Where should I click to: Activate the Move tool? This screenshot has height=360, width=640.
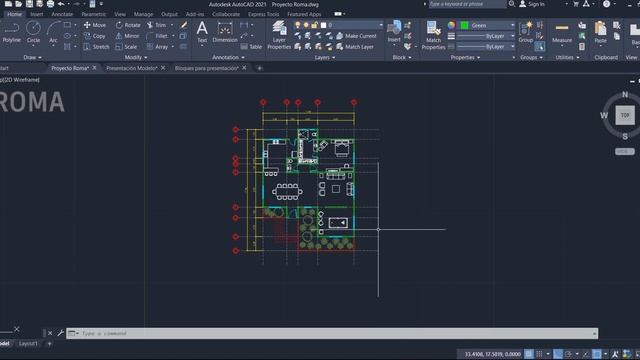pyautogui.click(x=95, y=25)
